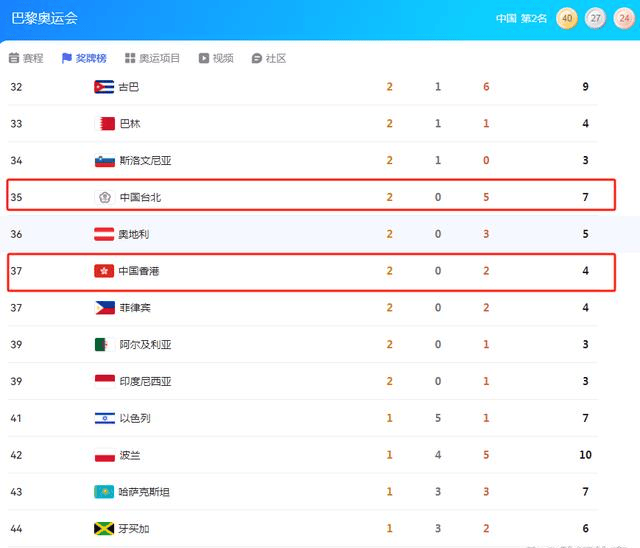Click the Jamaica flag beside 牙买加
Screen dimensions: 640x548
click(104, 528)
